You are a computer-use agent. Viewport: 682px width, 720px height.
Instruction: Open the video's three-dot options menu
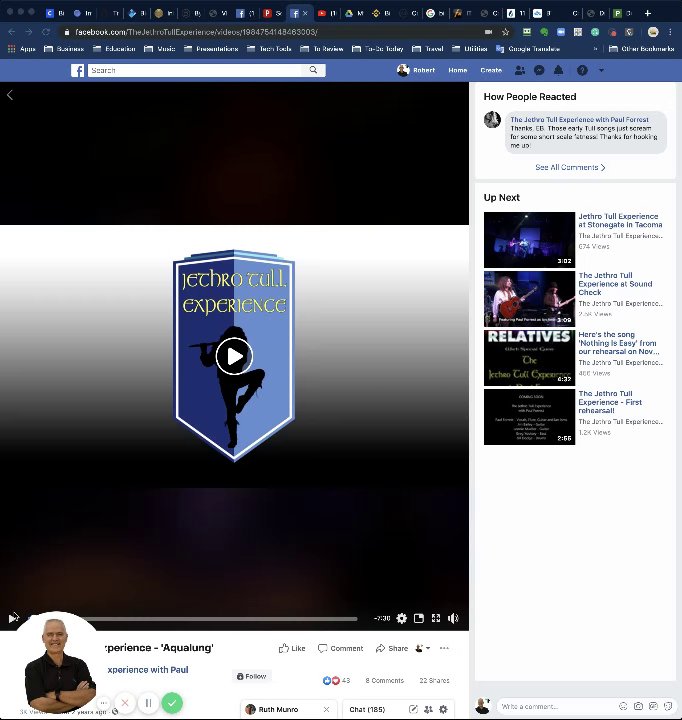(444, 648)
